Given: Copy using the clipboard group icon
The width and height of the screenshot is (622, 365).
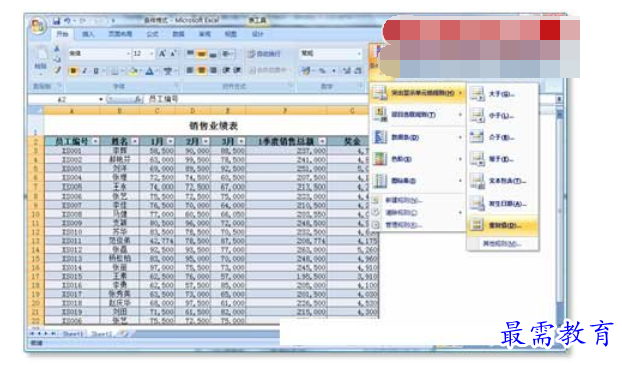Looking at the screenshot, I should click(57, 60).
